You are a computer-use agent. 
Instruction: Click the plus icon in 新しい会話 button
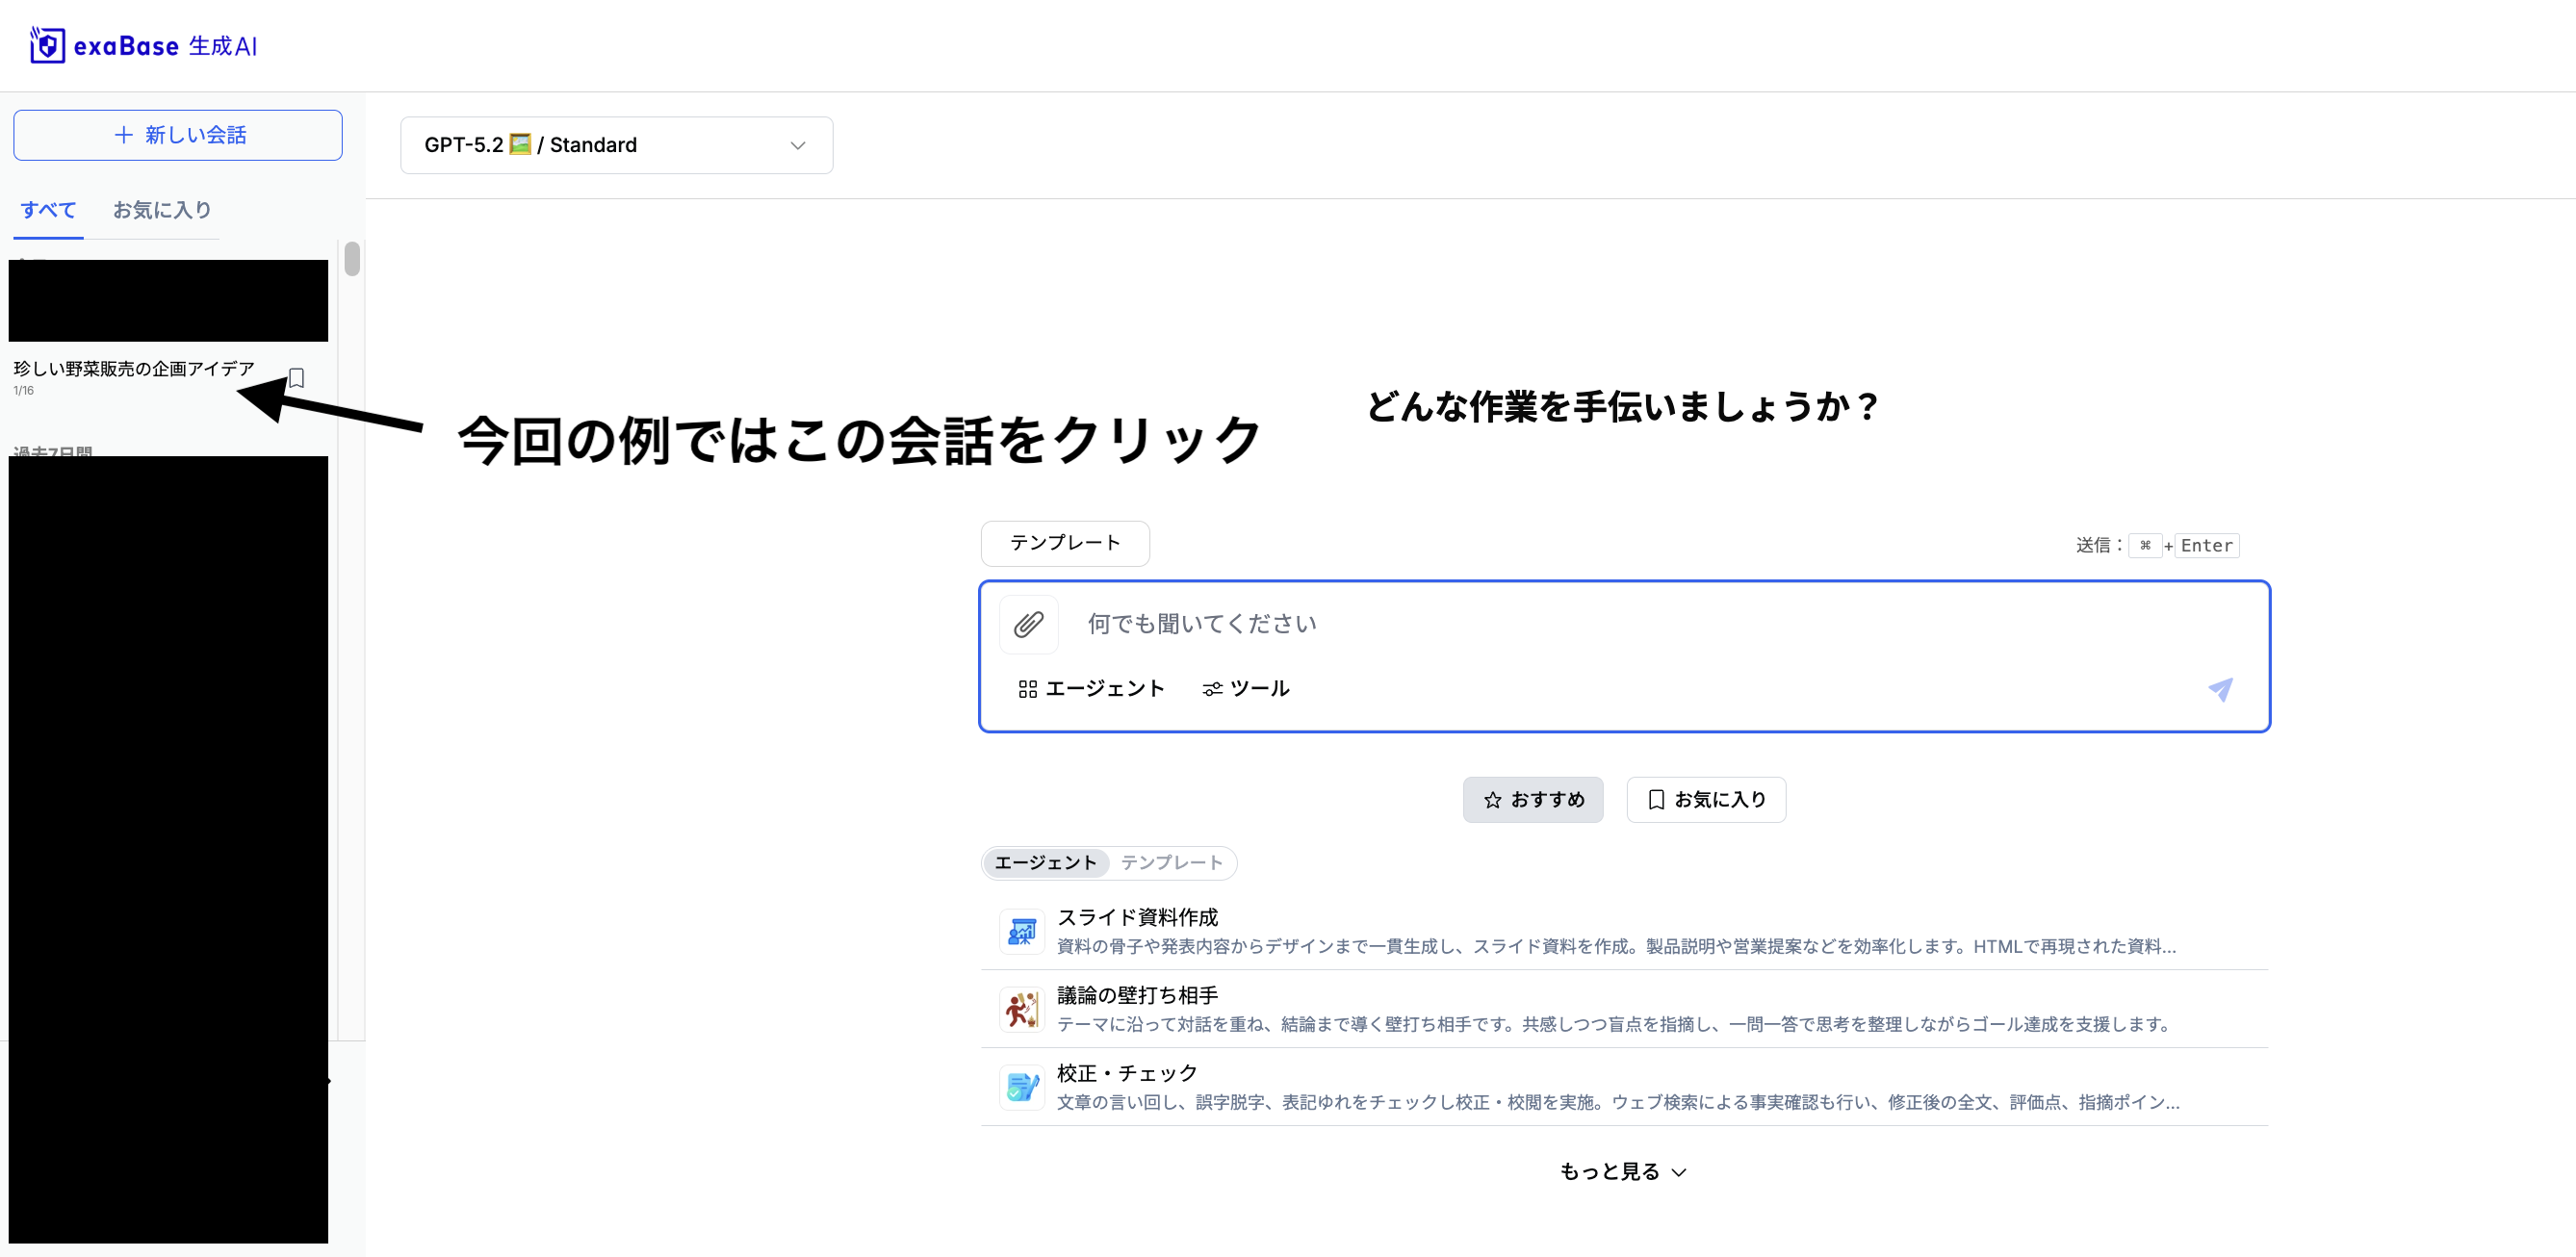[124, 135]
